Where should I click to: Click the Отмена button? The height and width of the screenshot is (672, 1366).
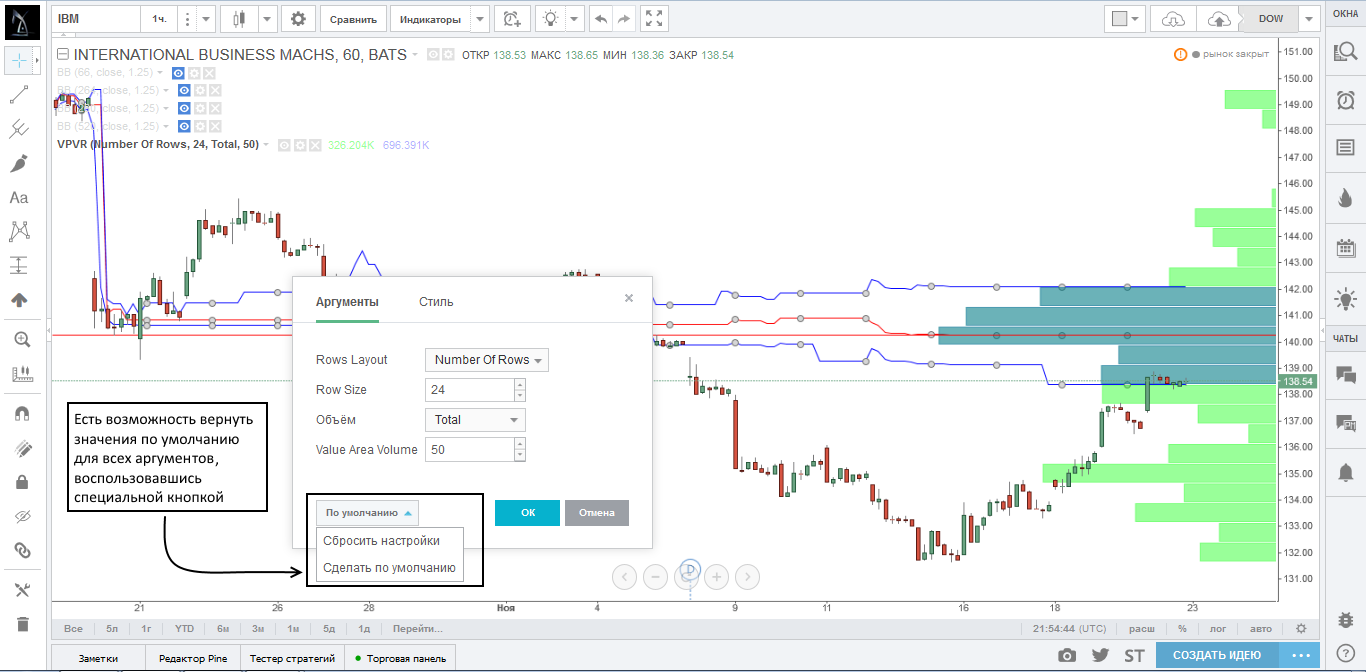pos(597,513)
